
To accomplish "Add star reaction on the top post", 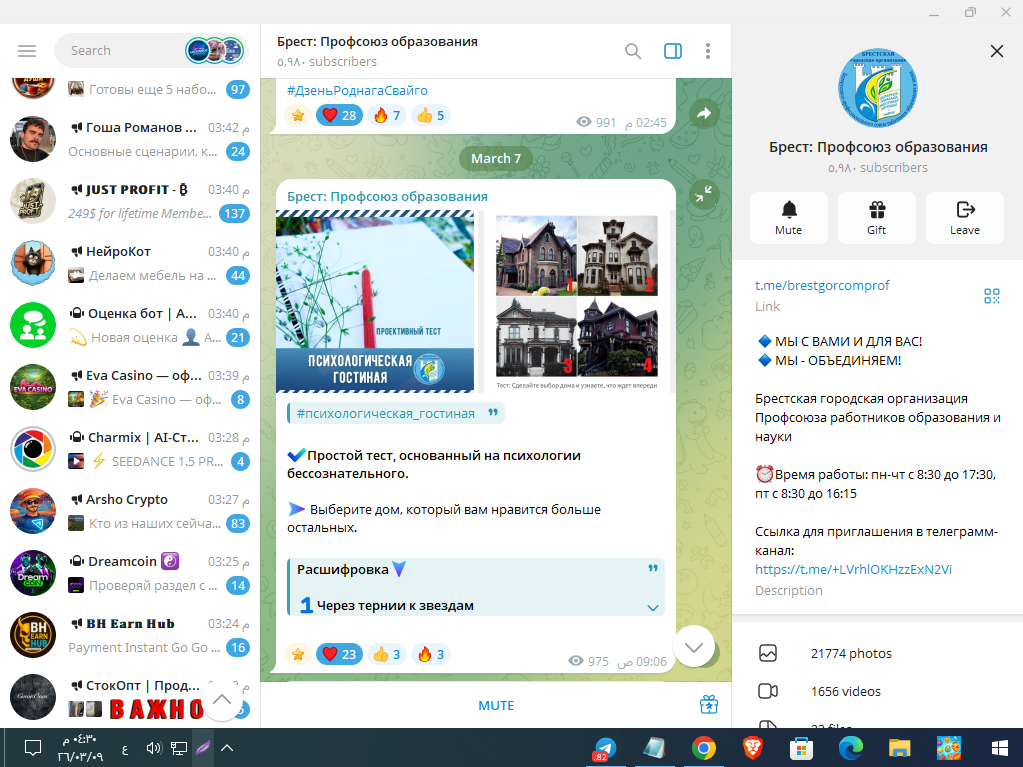I will point(298,115).
